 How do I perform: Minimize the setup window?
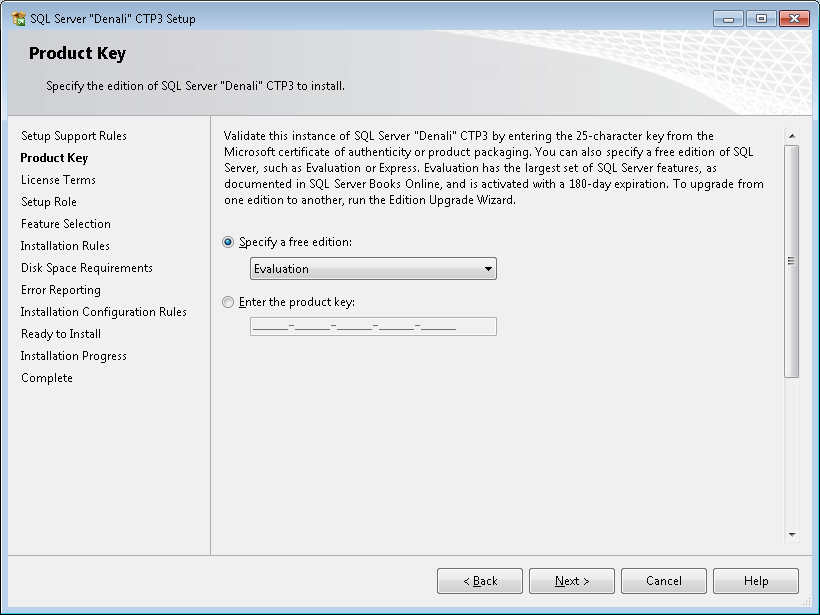pyautogui.click(x=728, y=19)
